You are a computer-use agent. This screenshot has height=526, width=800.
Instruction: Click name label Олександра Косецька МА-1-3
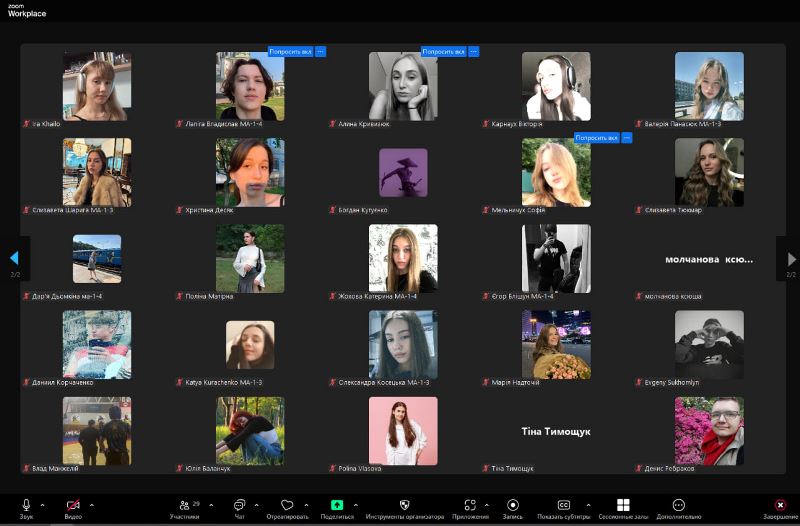click(384, 382)
